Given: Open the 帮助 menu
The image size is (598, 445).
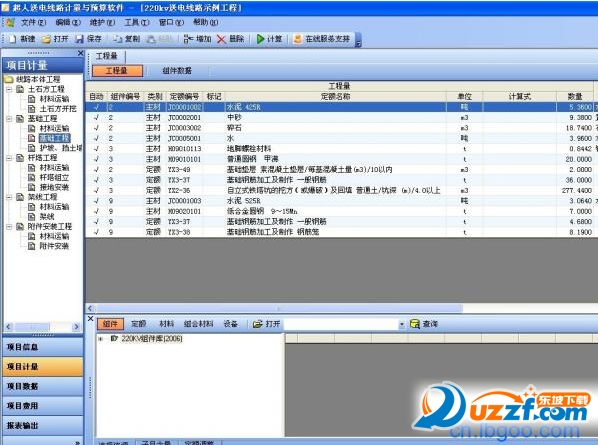Looking at the screenshot, I should [206, 22].
